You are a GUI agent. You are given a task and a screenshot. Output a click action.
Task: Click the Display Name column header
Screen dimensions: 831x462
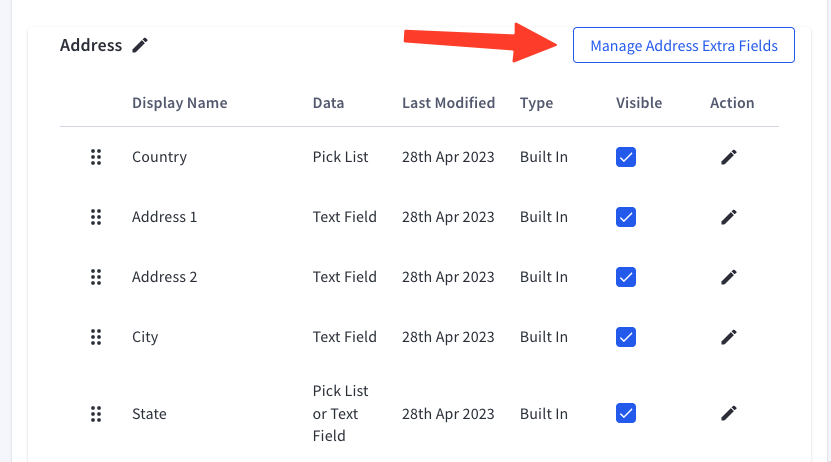[180, 103]
